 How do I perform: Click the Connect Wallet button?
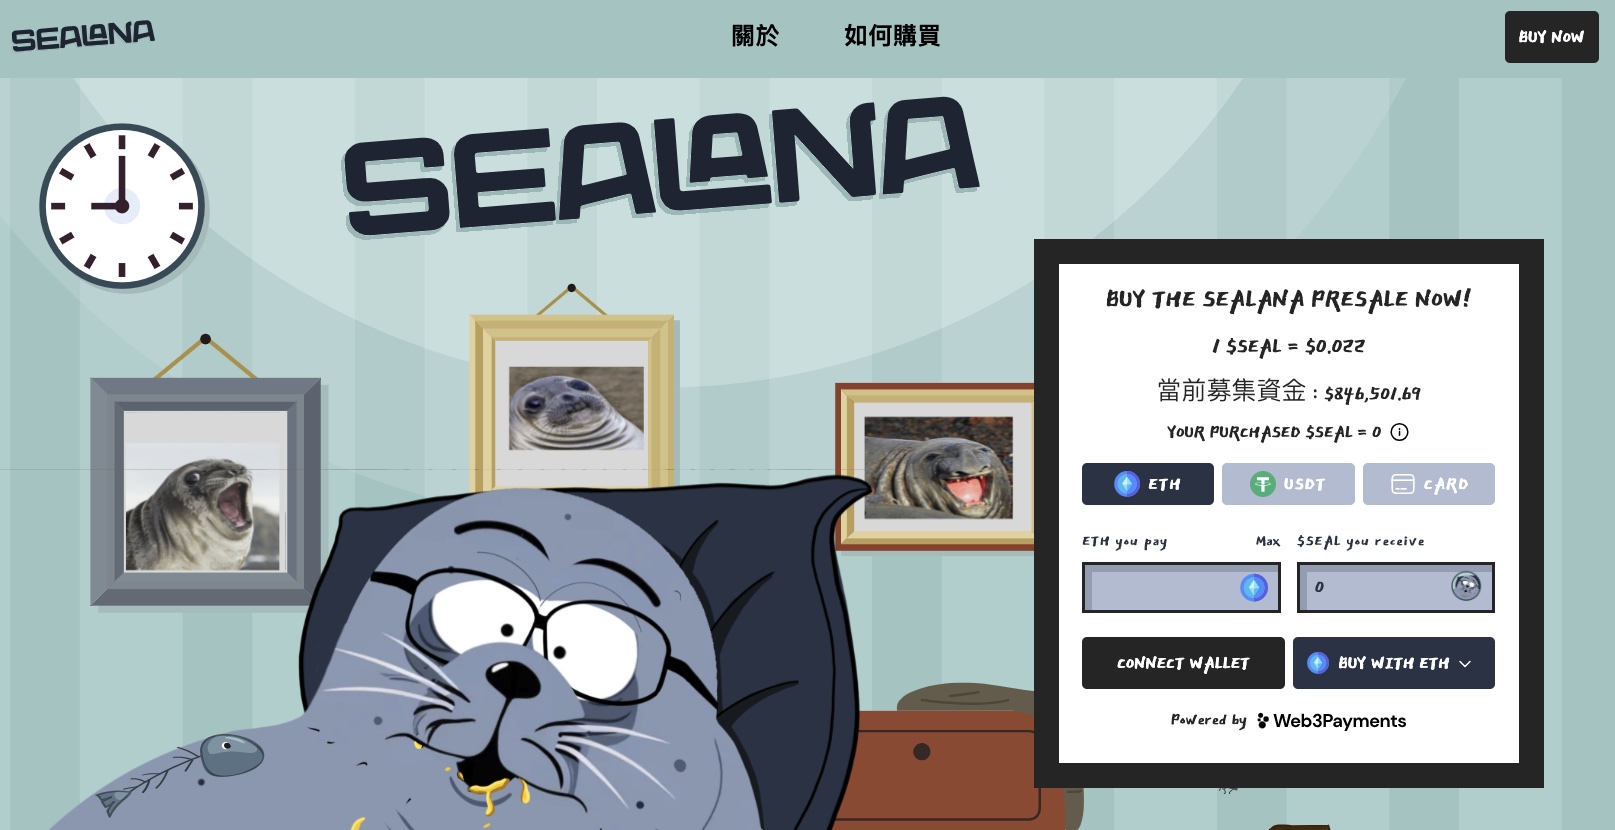click(1183, 663)
